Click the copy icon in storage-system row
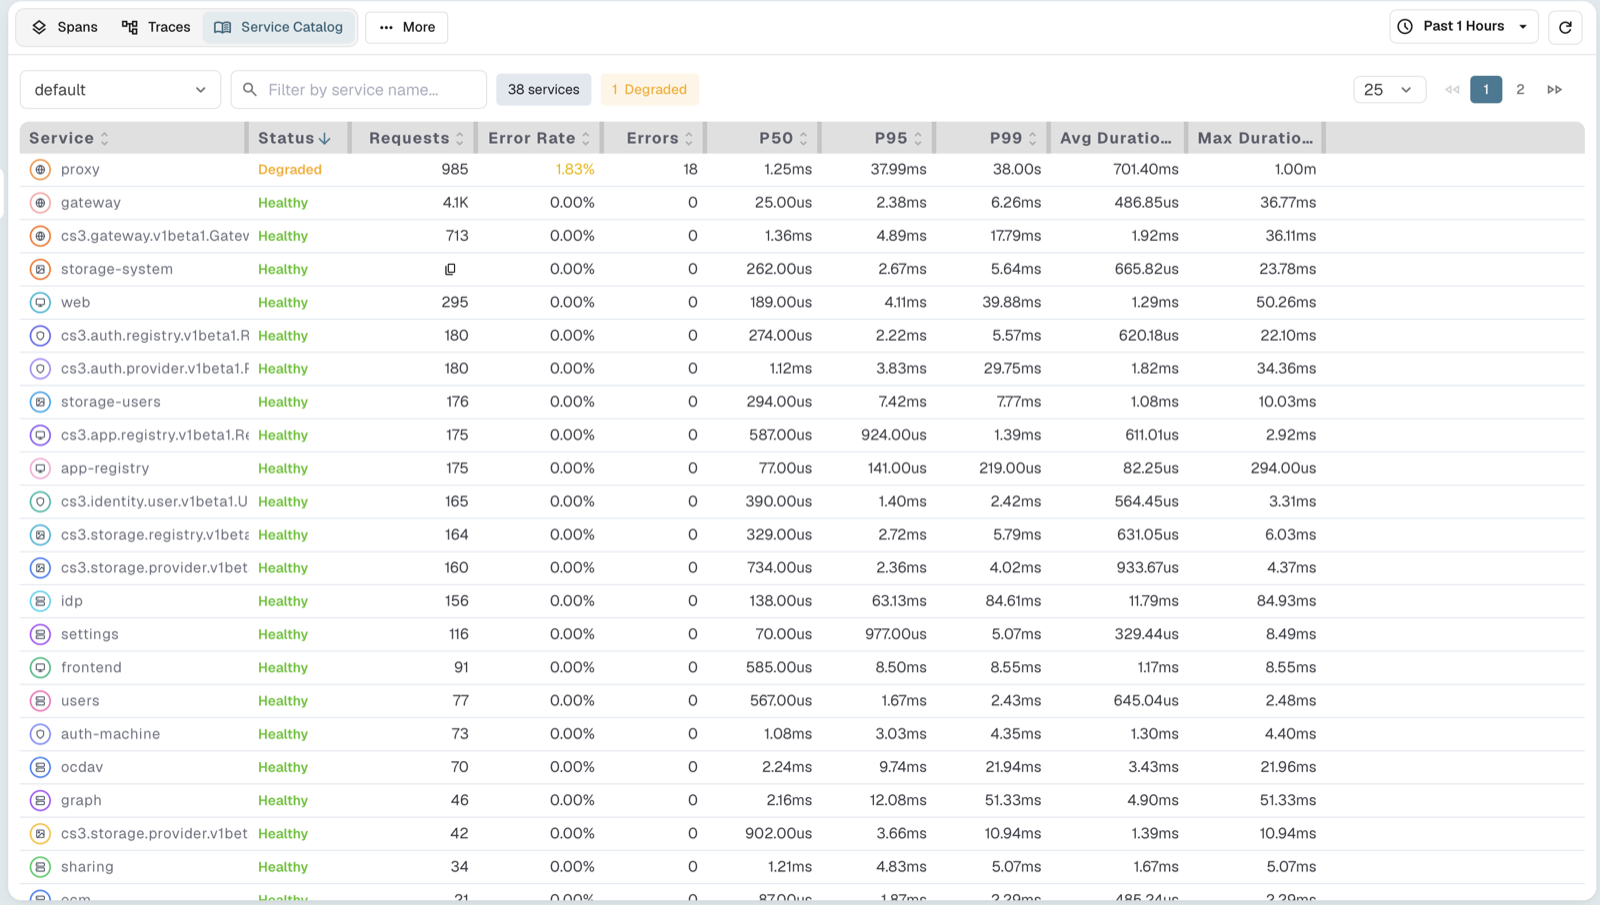Viewport: 1600px width, 905px height. pyautogui.click(x=450, y=269)
